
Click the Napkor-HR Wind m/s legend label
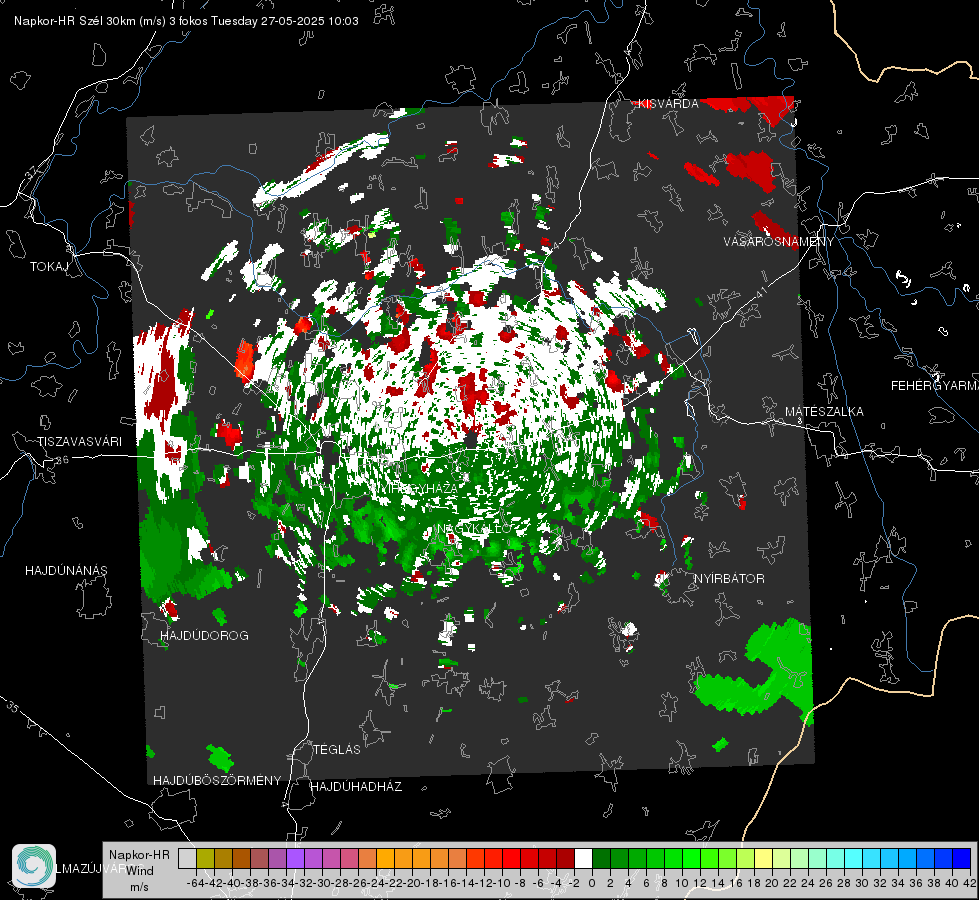tap(139, 871)
